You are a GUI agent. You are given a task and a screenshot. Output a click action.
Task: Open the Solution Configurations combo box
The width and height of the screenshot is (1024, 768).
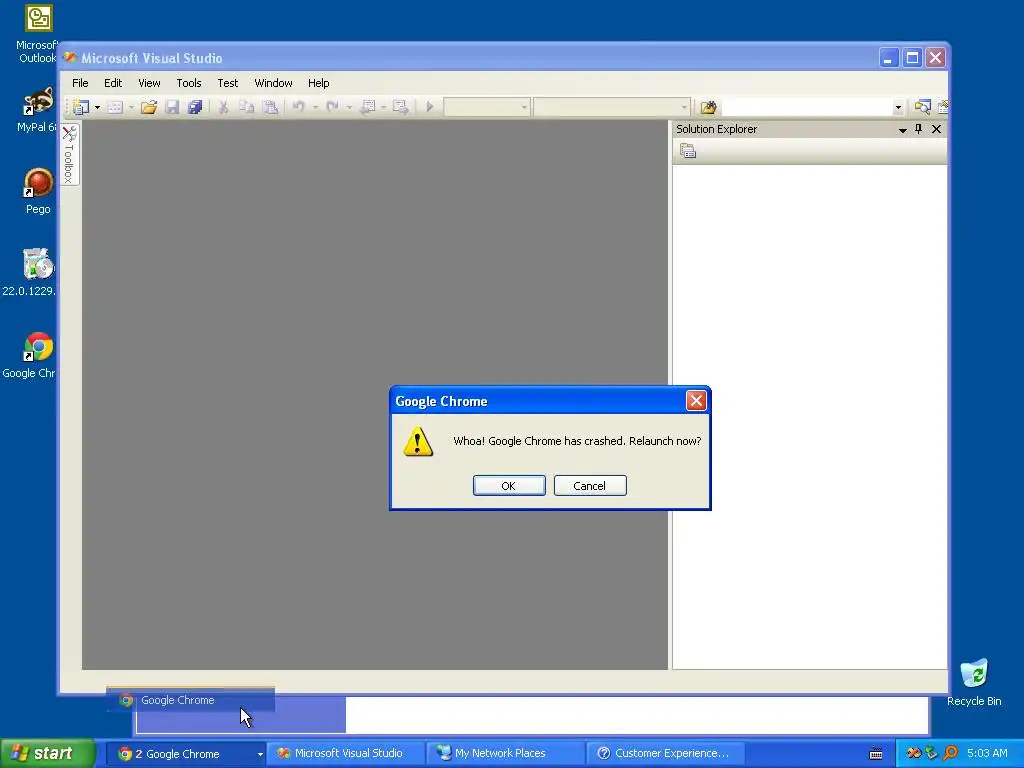487,107
